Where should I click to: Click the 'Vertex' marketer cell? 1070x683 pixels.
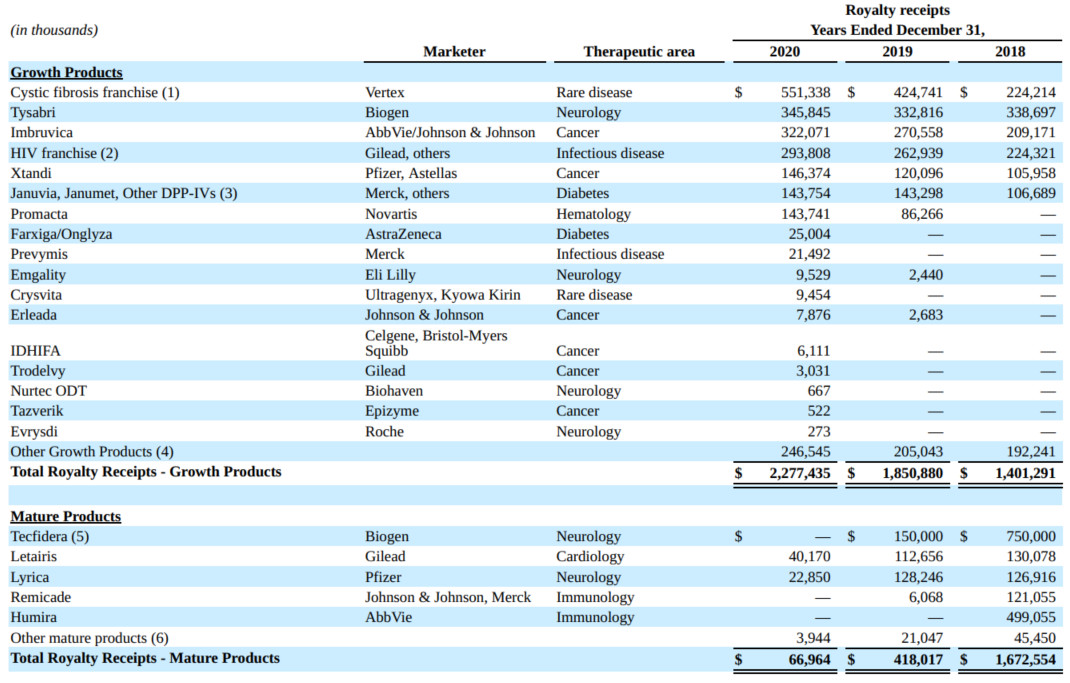click(x=385, y=92)
